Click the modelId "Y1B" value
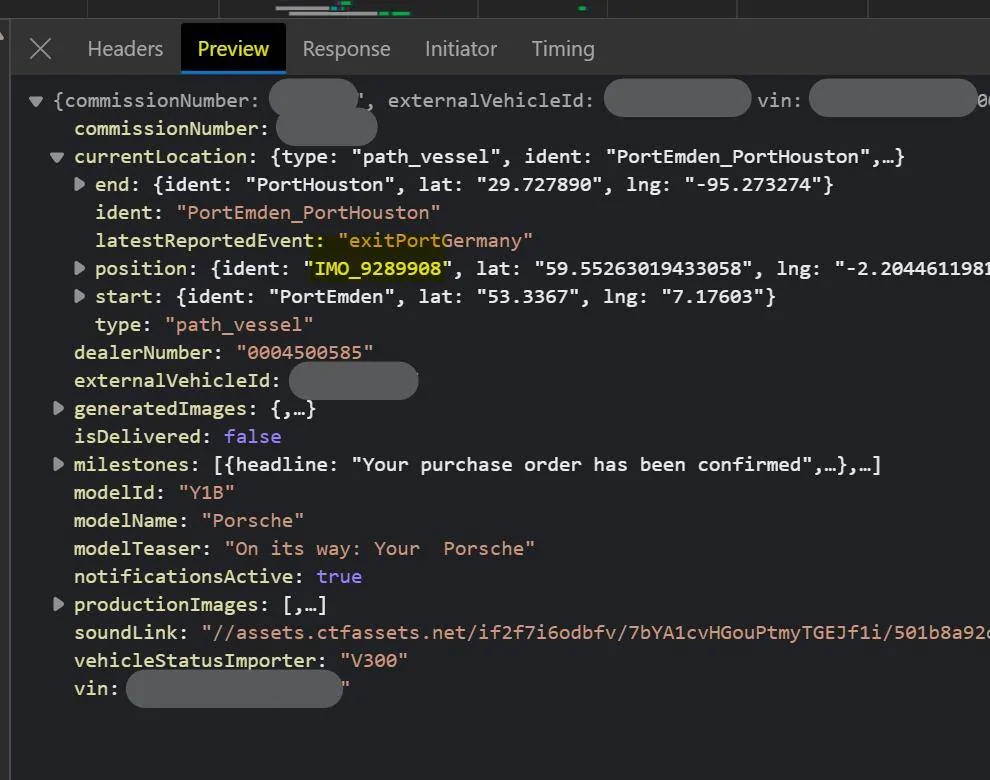This screenshot has height=780, width=990. (x=206, y=493)
